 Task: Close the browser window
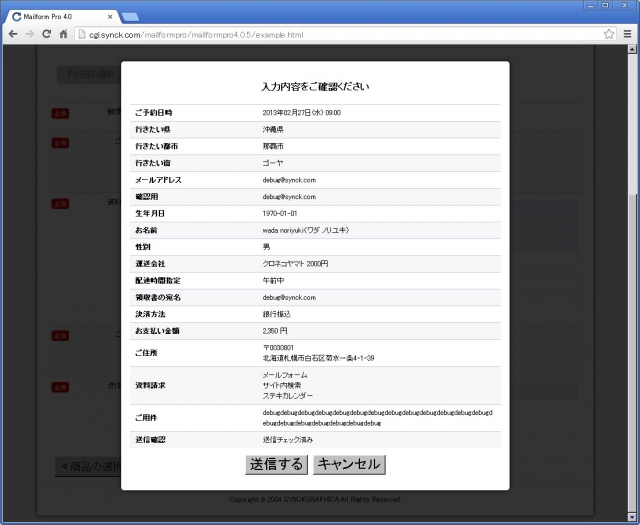pos(624,6)
